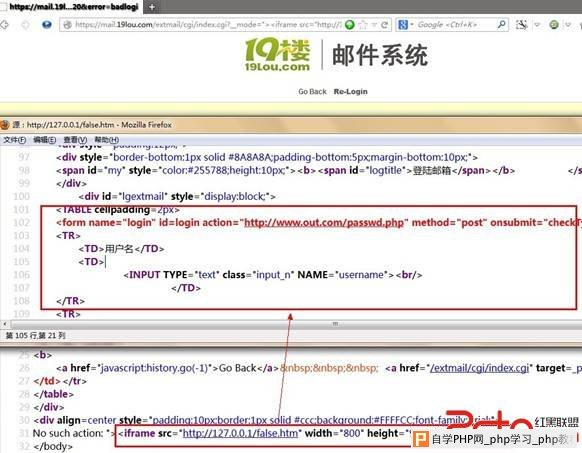Click the magnifier search icon

(x=501, y=25)
